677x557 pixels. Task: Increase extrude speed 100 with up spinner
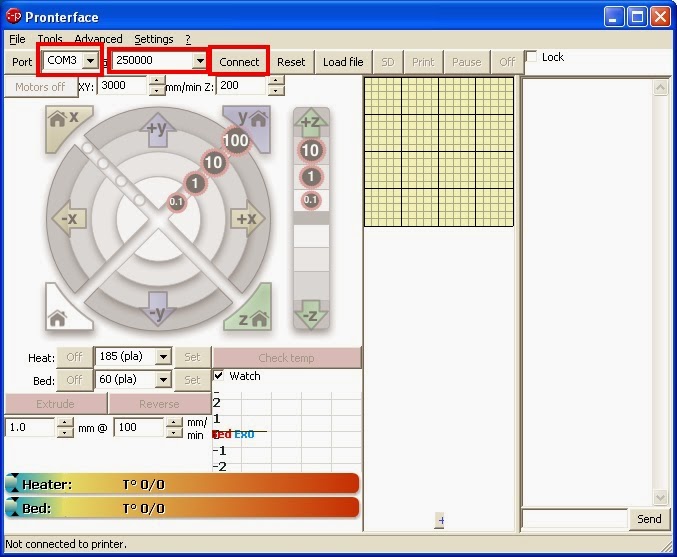[x=174, y=422]
